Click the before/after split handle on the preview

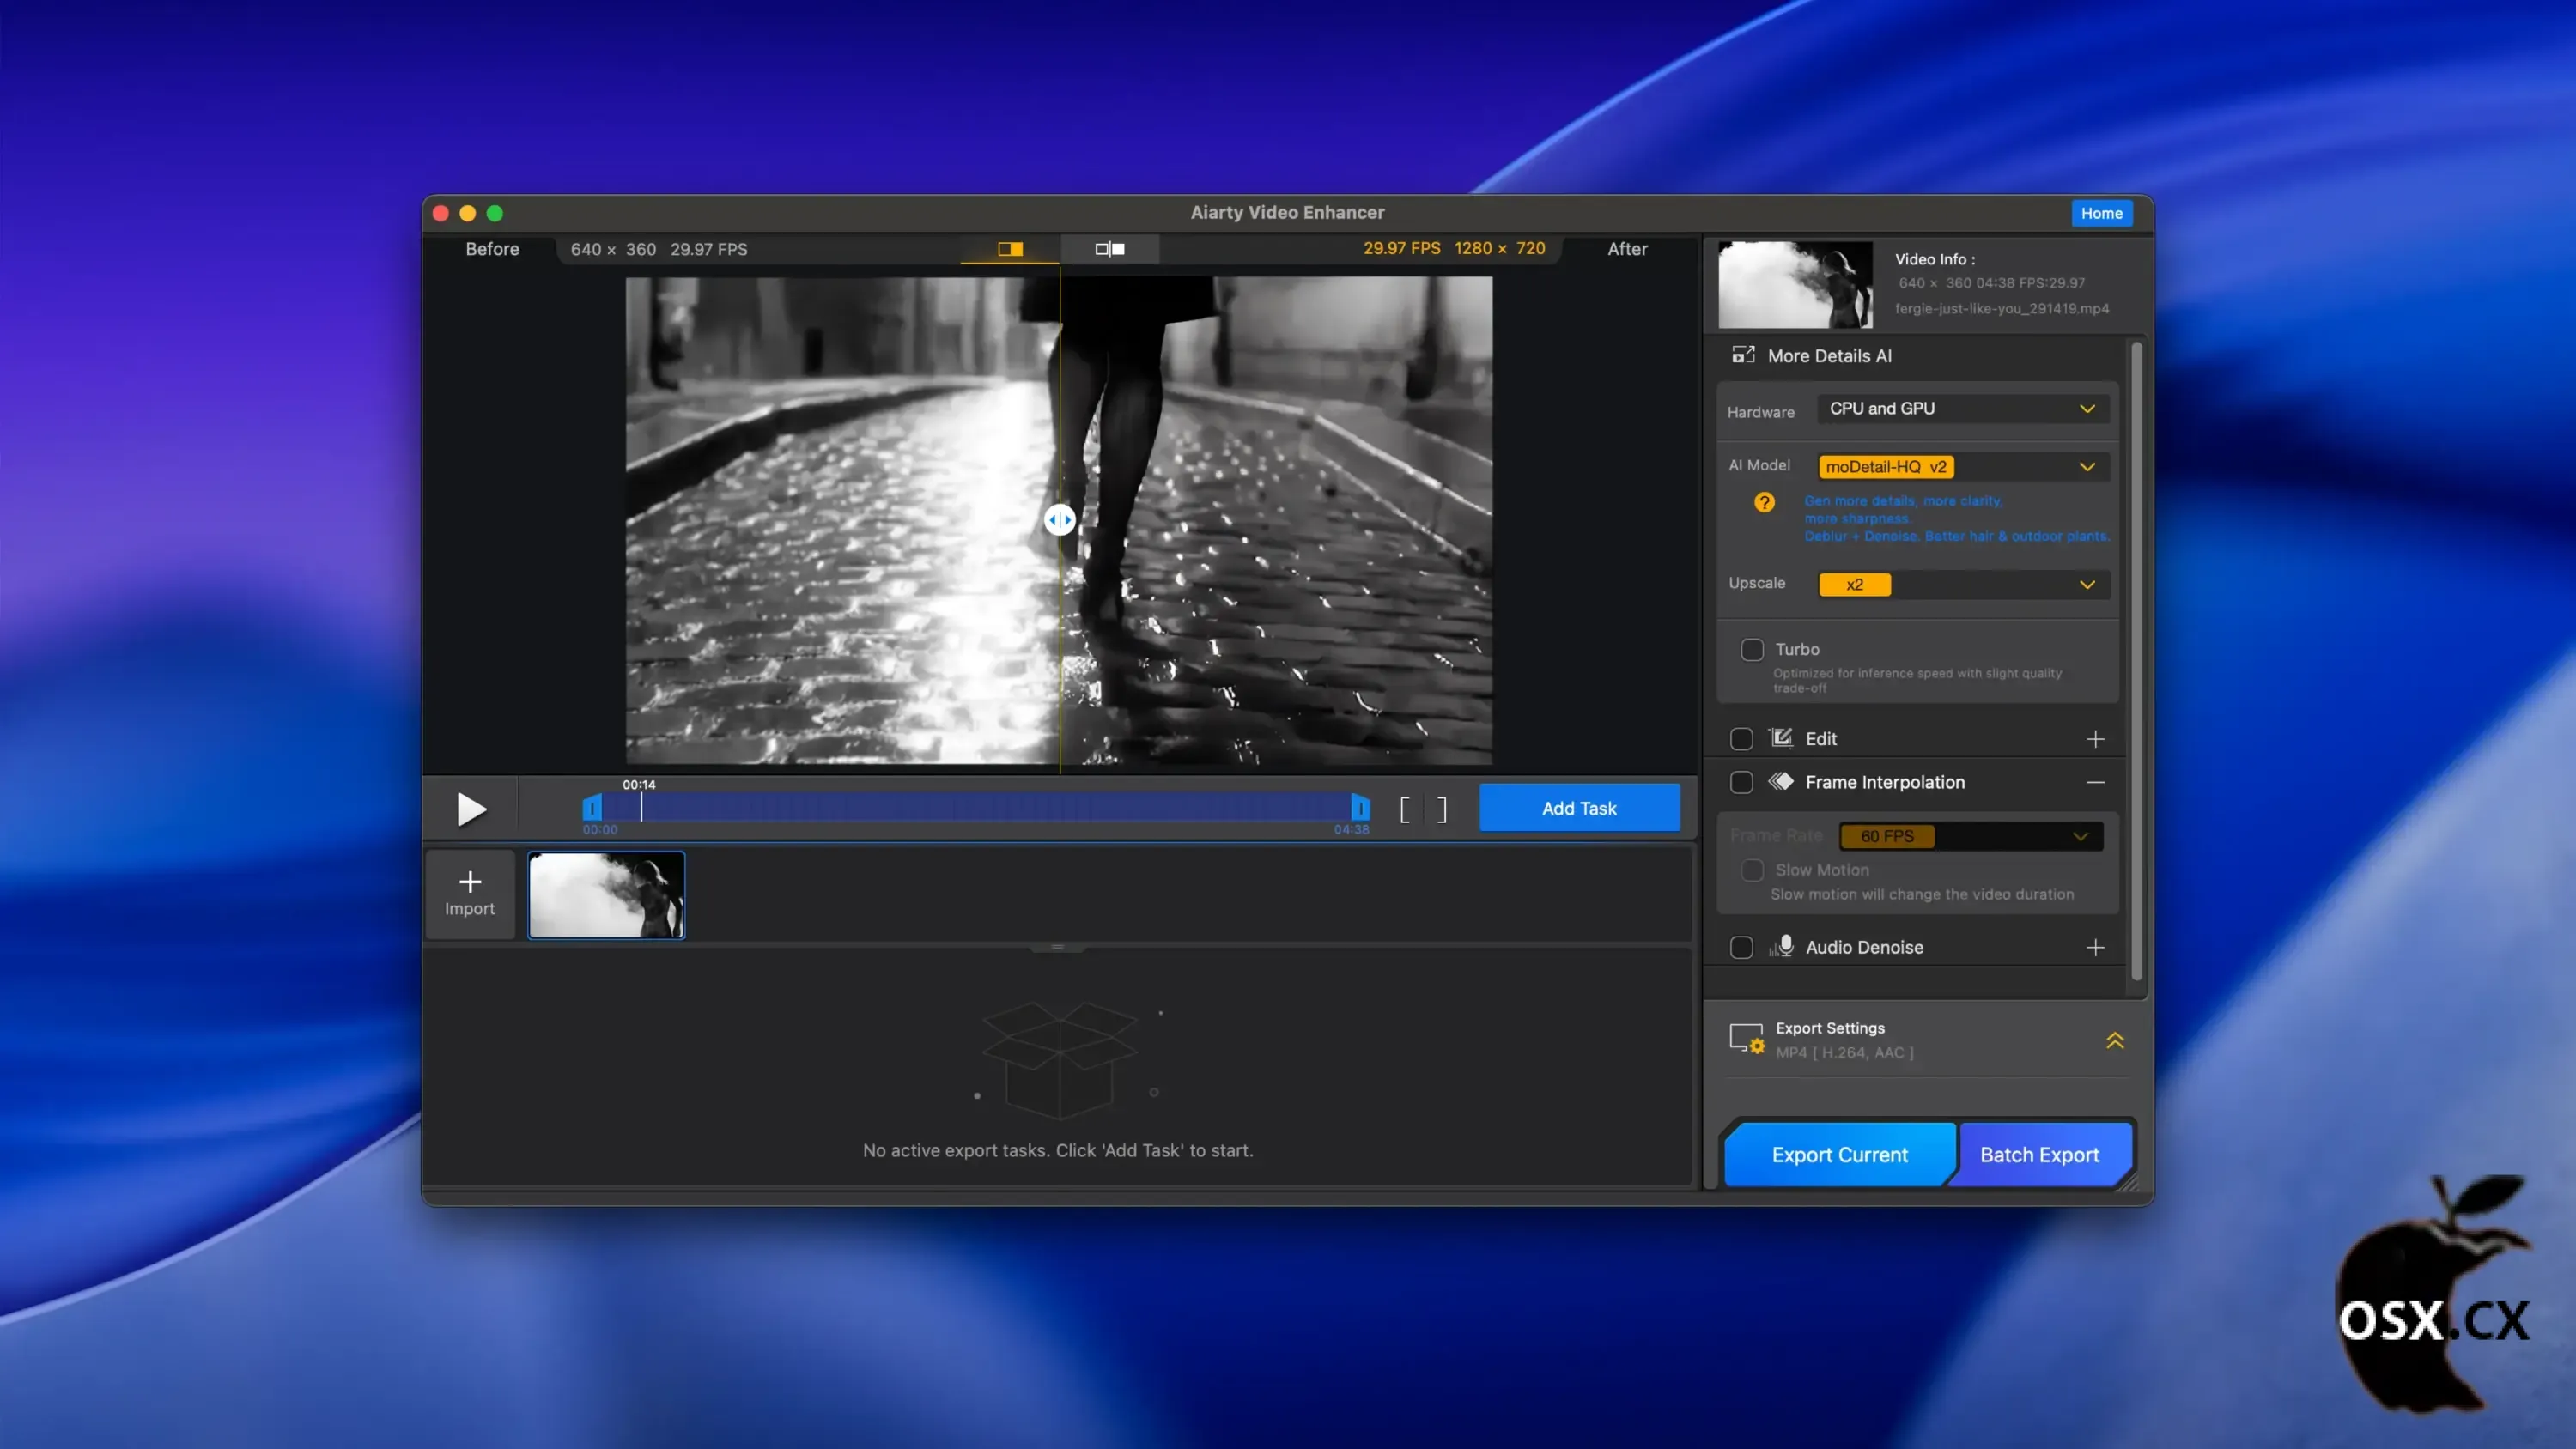1060,519
